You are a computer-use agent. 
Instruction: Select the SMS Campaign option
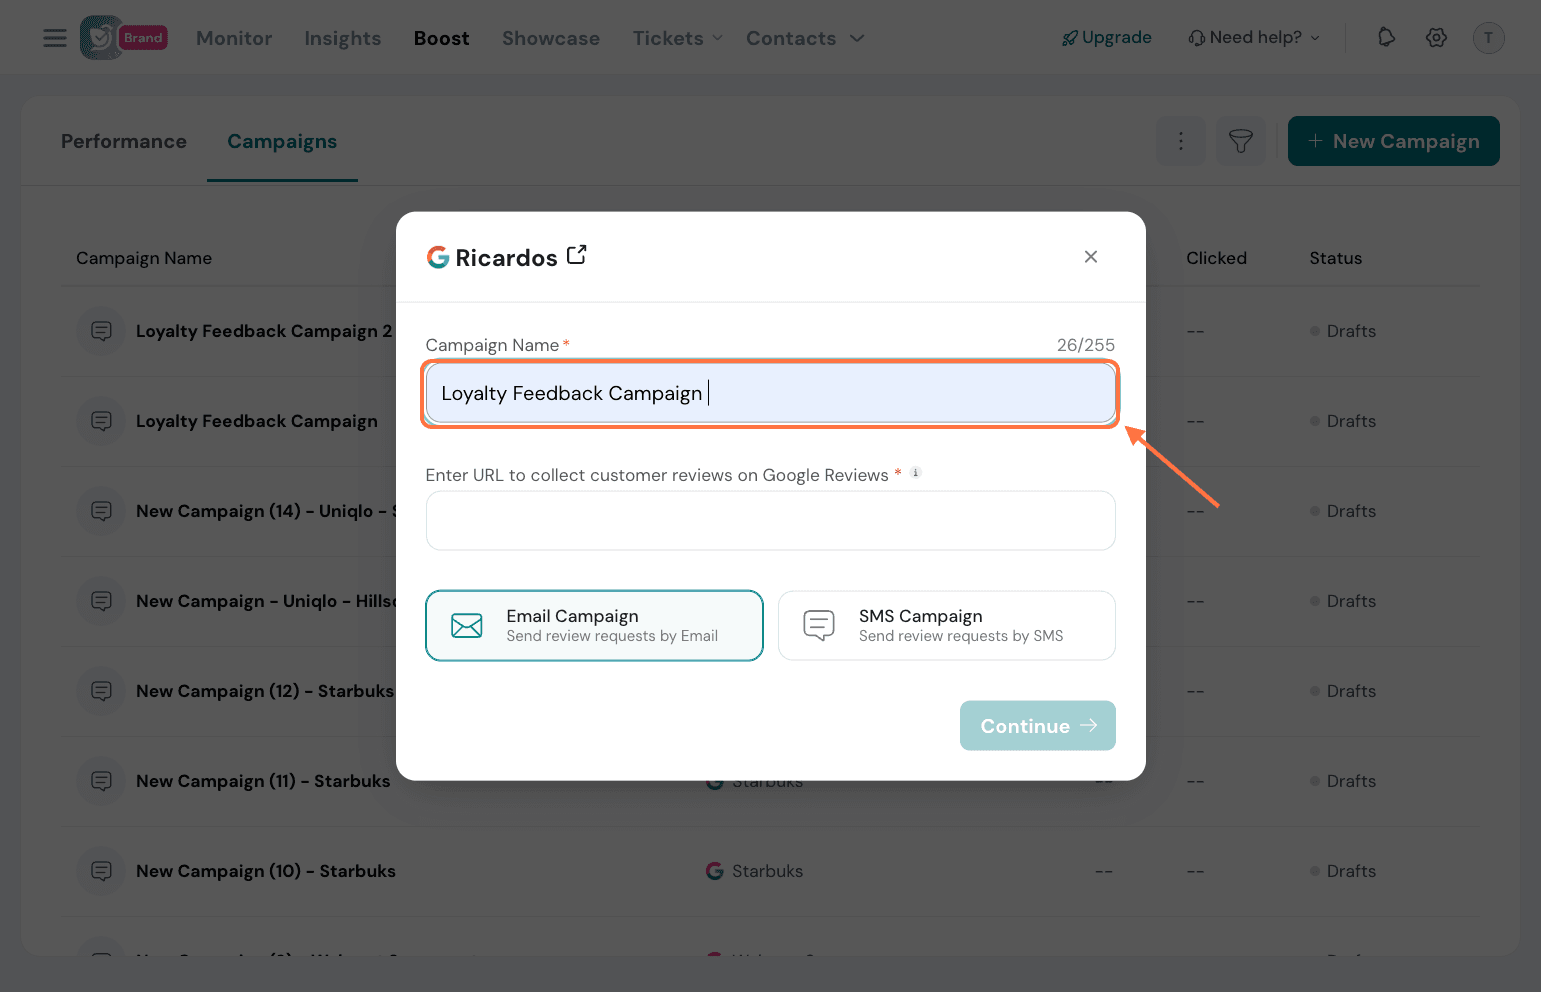pos(946,625)
